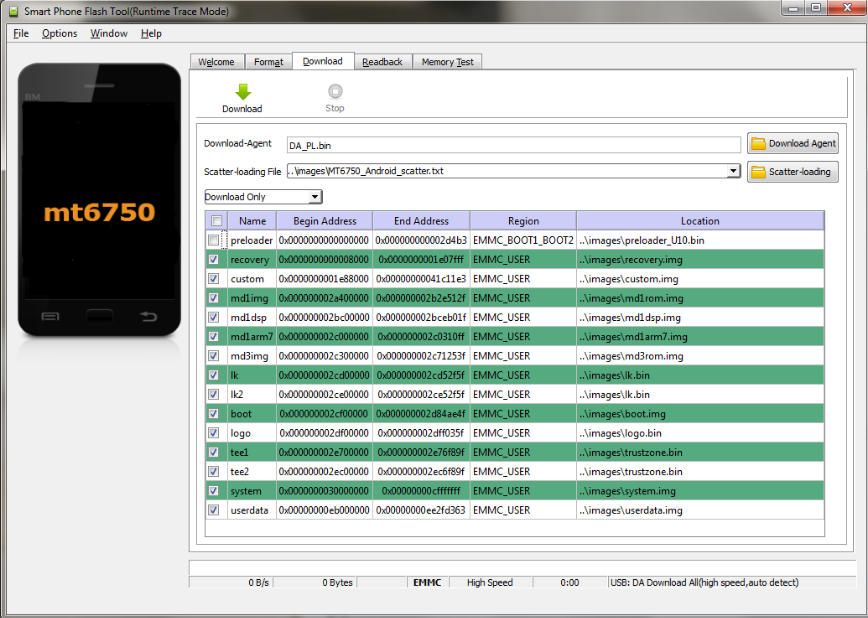Click the app icon in title bar

pos(12,11)
